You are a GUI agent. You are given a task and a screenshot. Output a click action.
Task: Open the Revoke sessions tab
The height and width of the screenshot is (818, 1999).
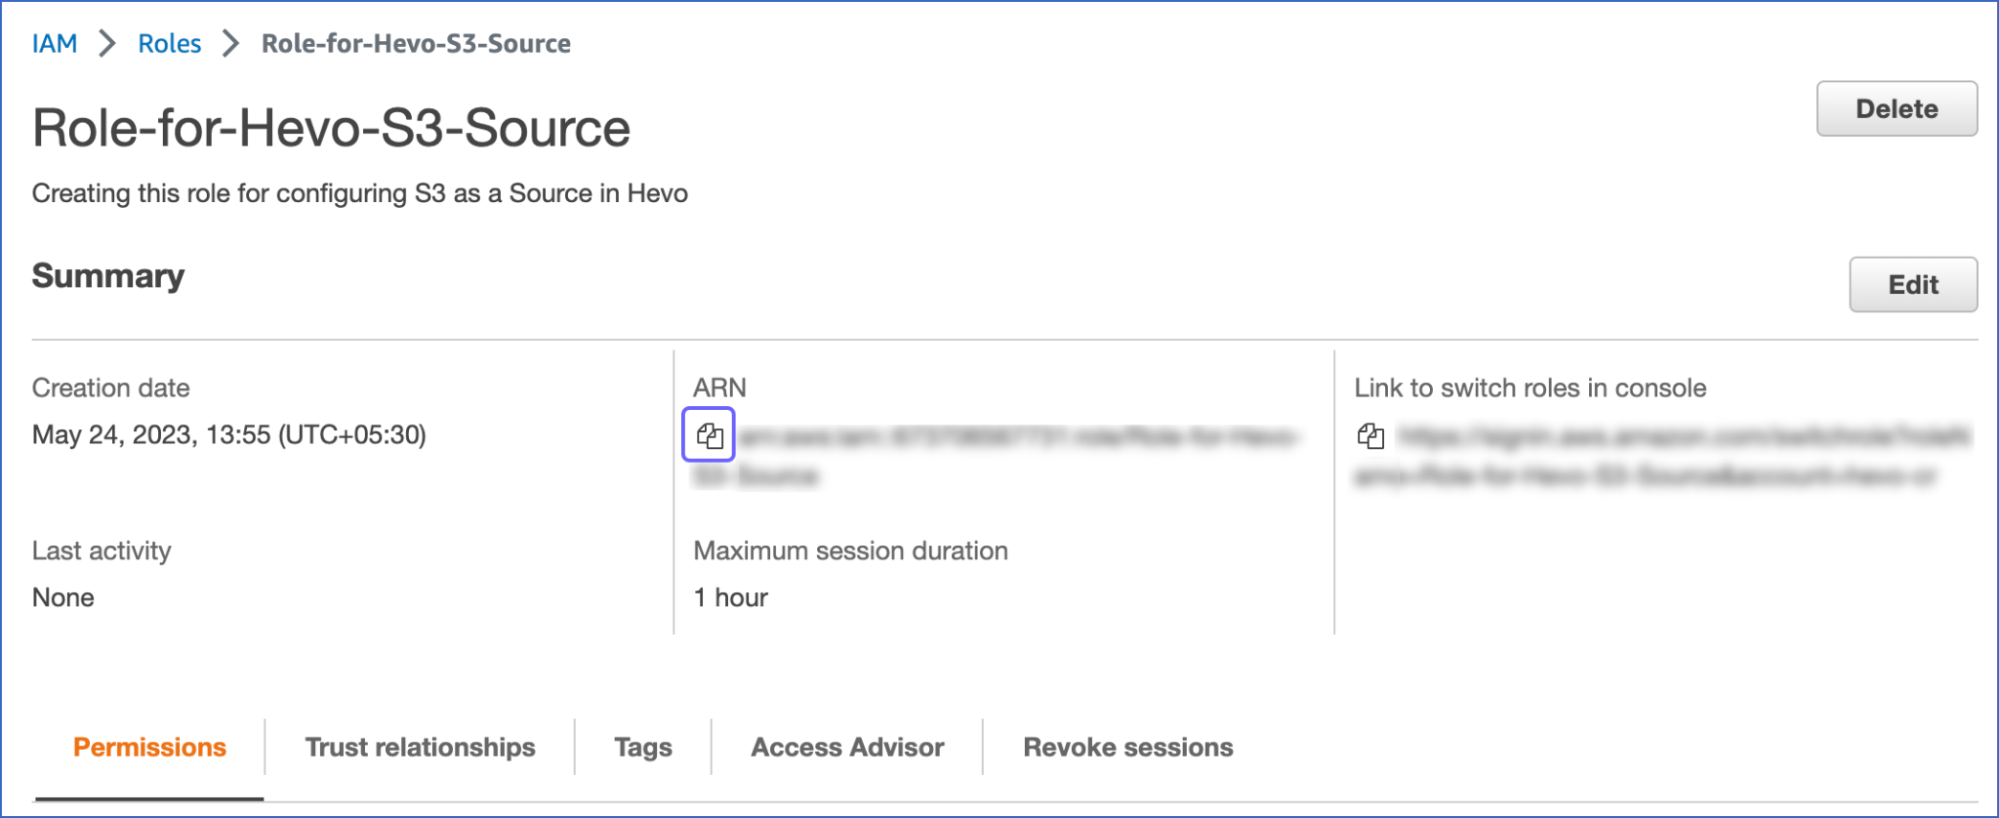1128,747
